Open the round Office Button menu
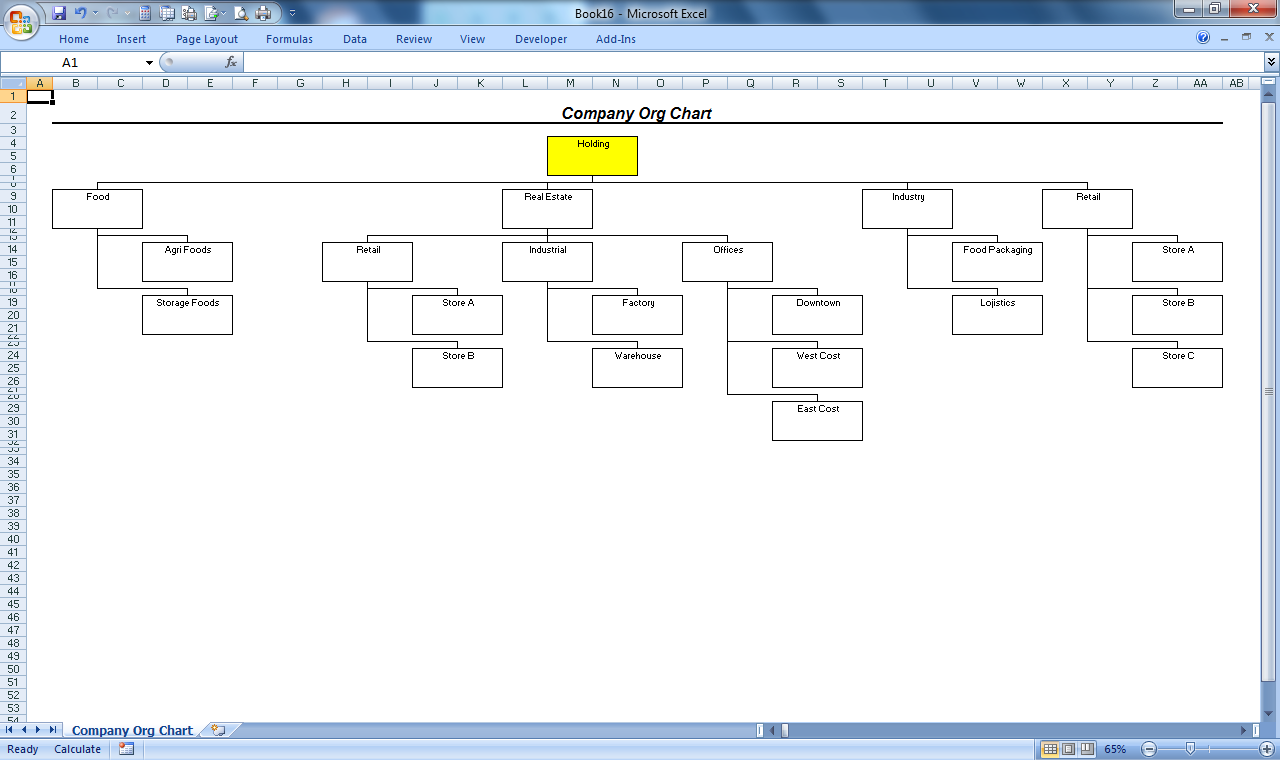 pyautogui.click(x=22, y=20)
